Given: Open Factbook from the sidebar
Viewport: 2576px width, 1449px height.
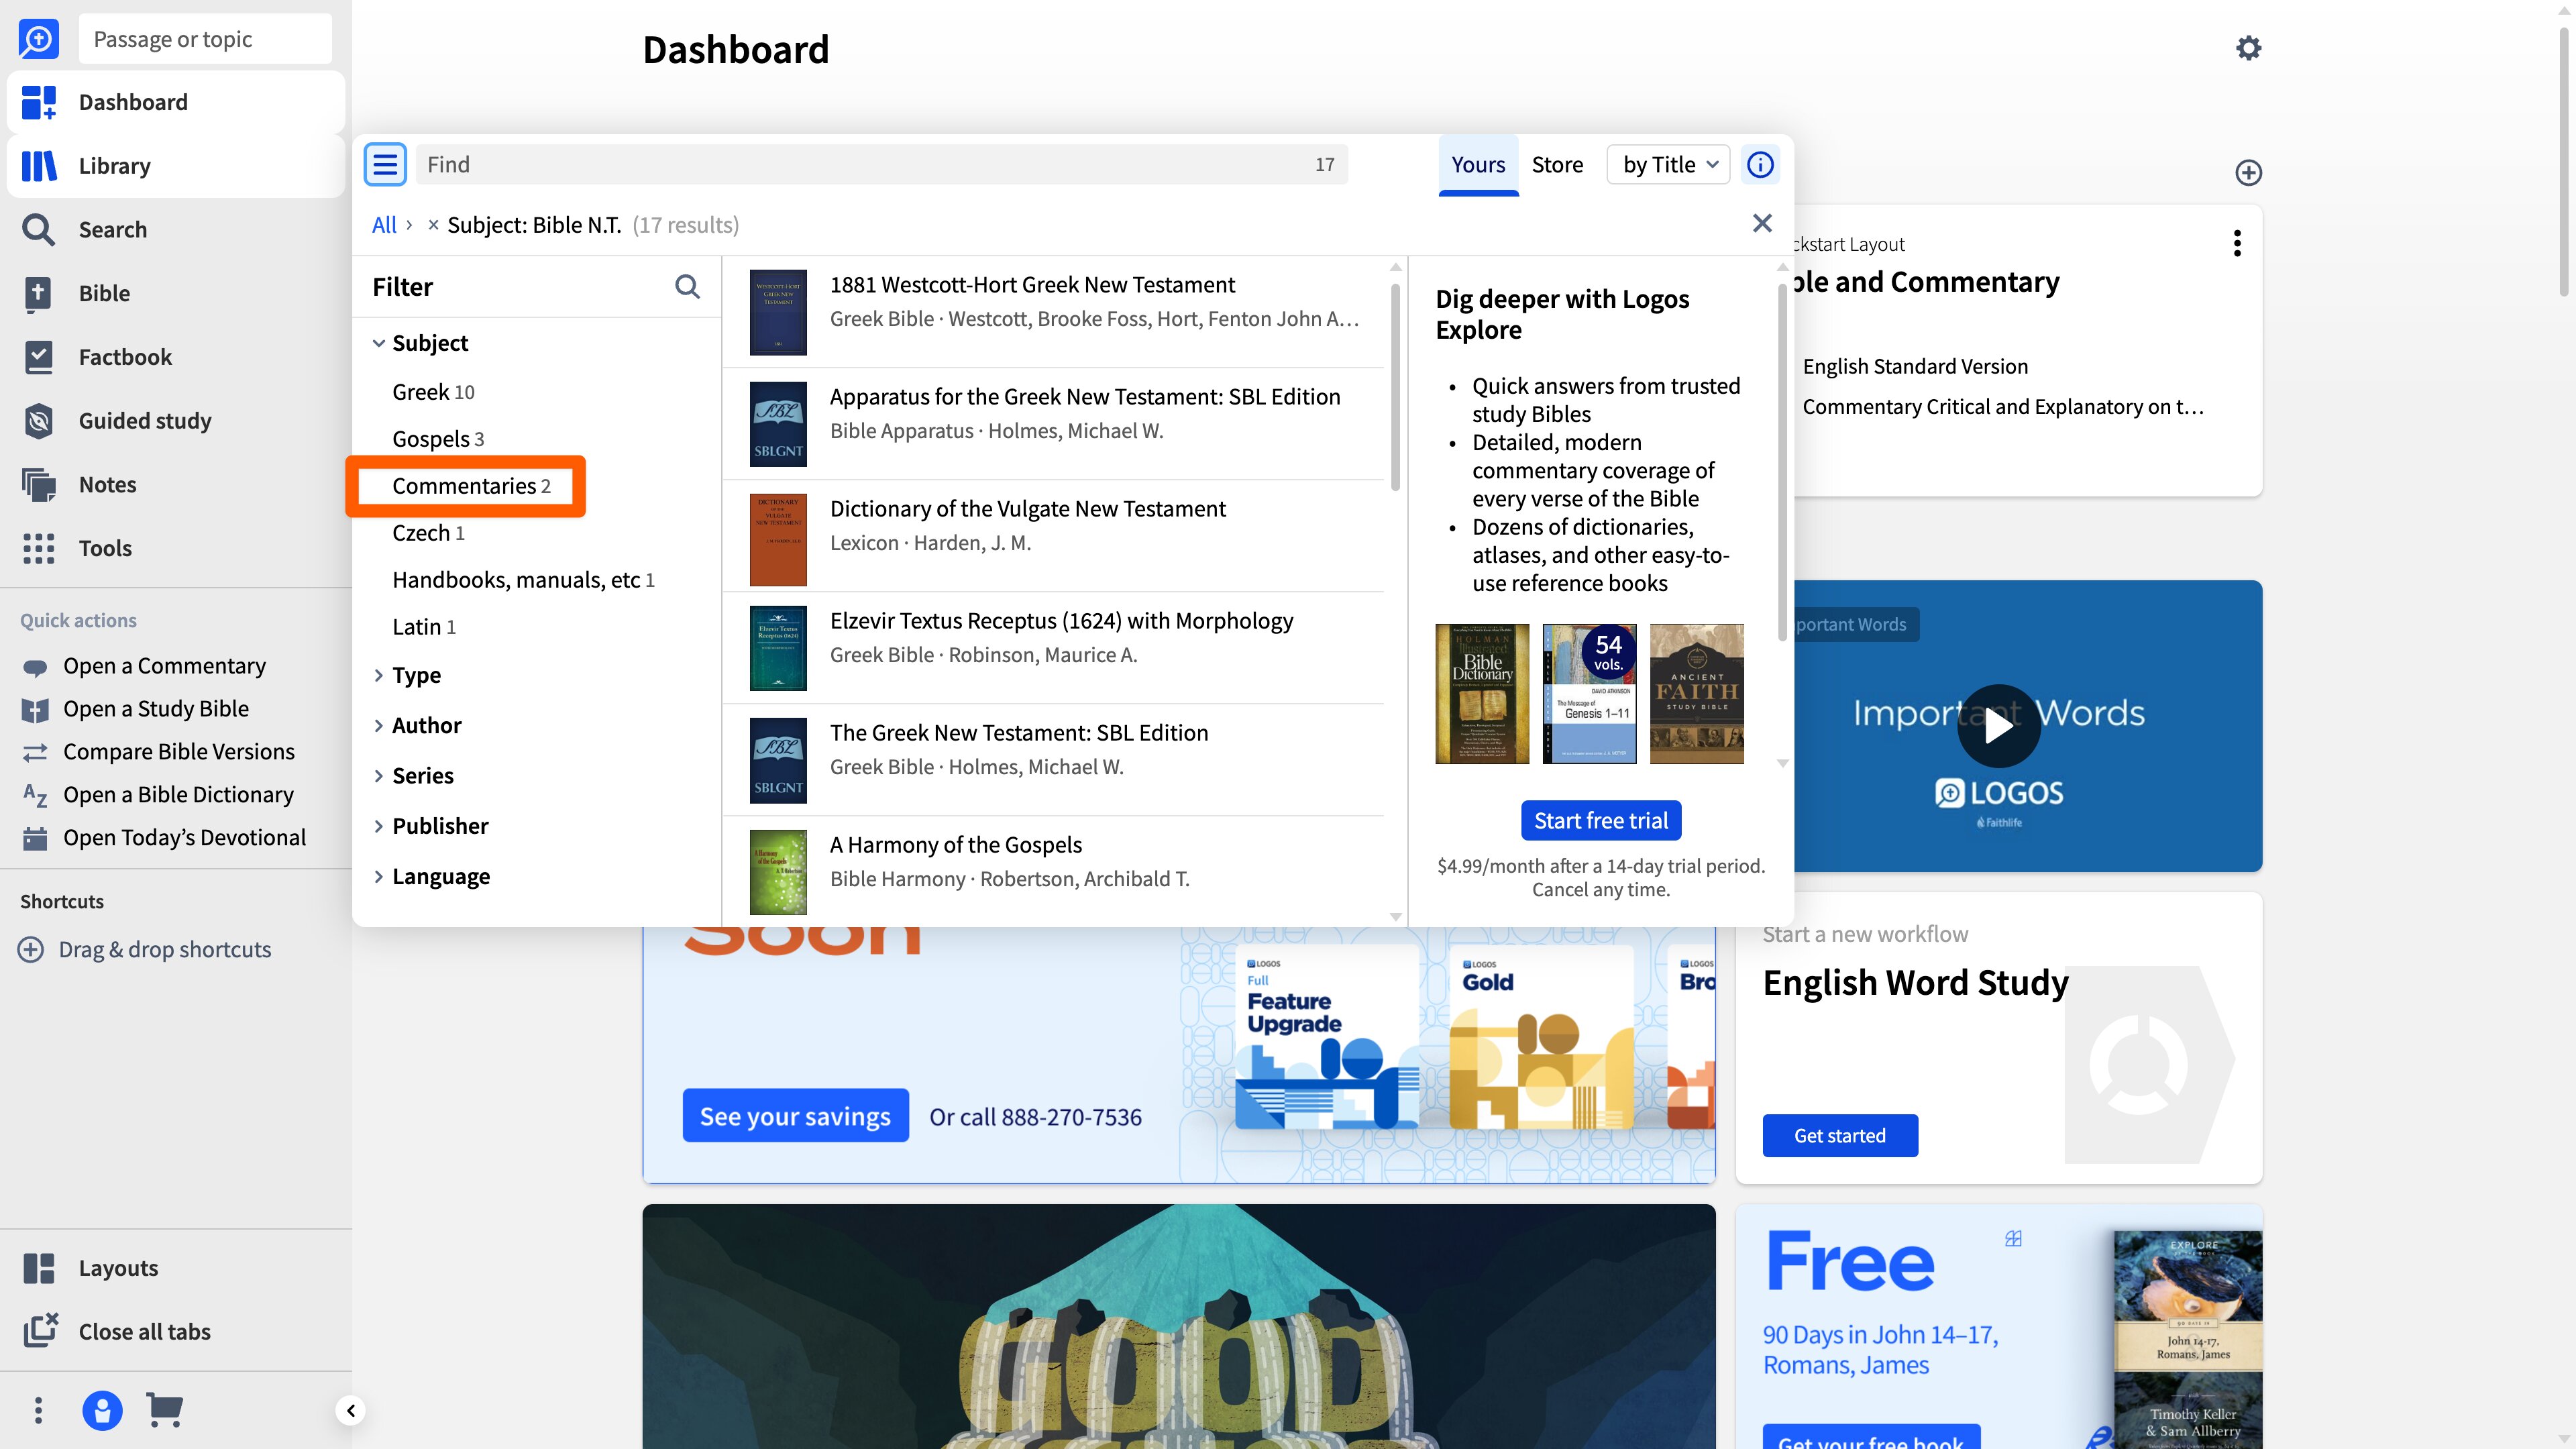Looking at the screenshot, I should (x=175, y=357).
